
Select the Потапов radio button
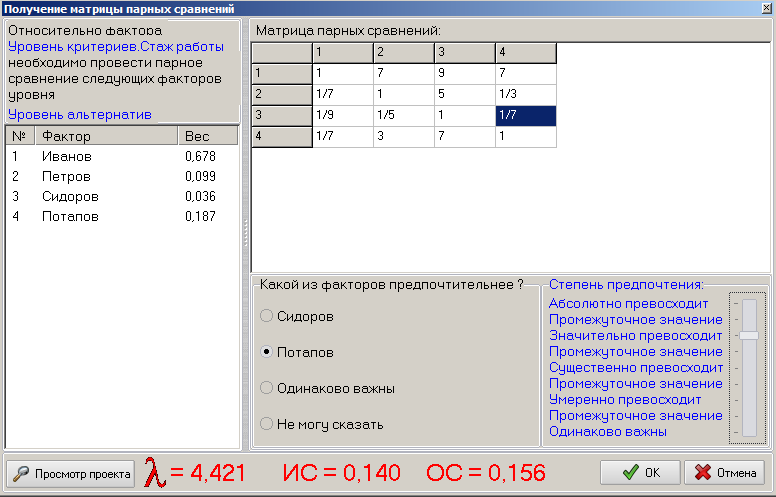click(266, 352)
